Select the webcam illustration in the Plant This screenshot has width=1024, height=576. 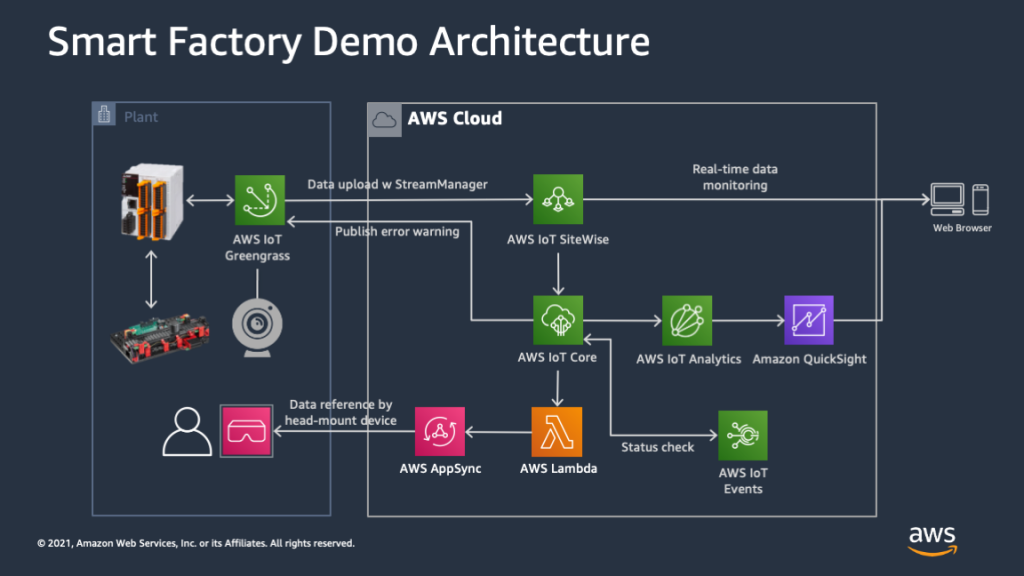pos(258,323)
